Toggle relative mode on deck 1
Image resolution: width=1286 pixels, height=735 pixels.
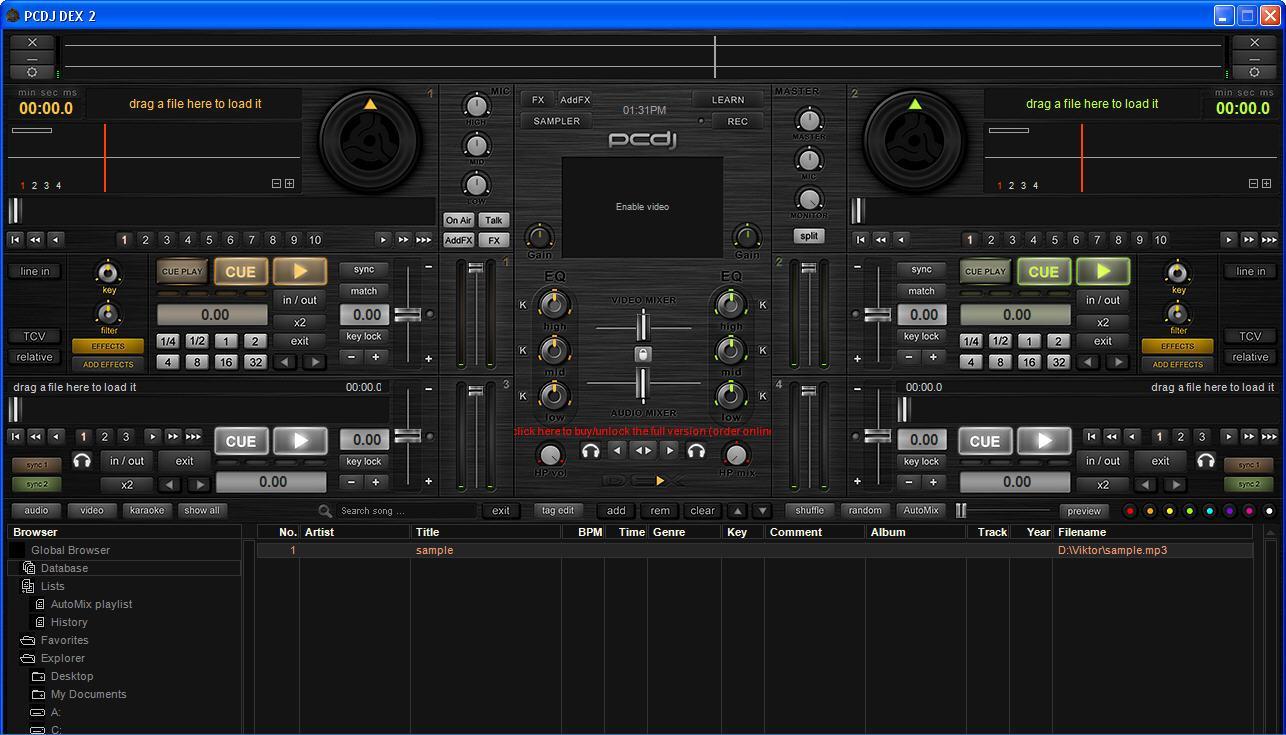[35, 357]
